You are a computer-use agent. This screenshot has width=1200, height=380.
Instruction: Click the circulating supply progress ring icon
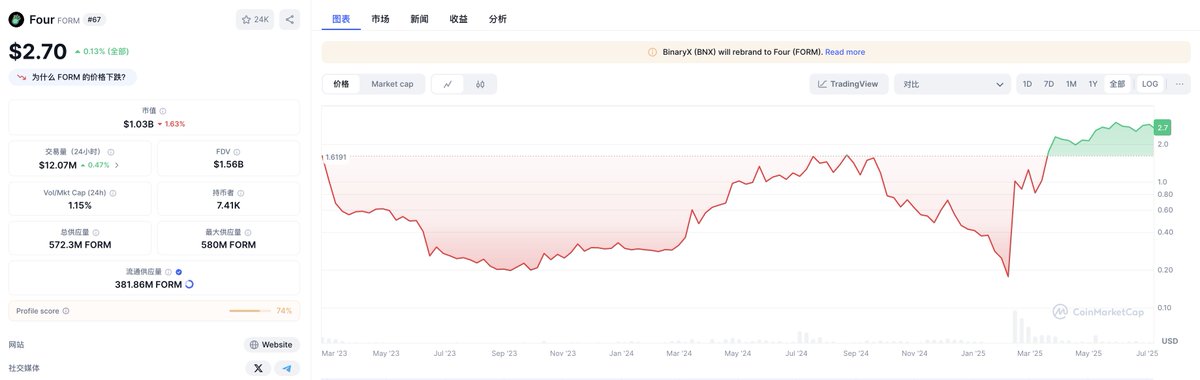click(x=190, y=285)
